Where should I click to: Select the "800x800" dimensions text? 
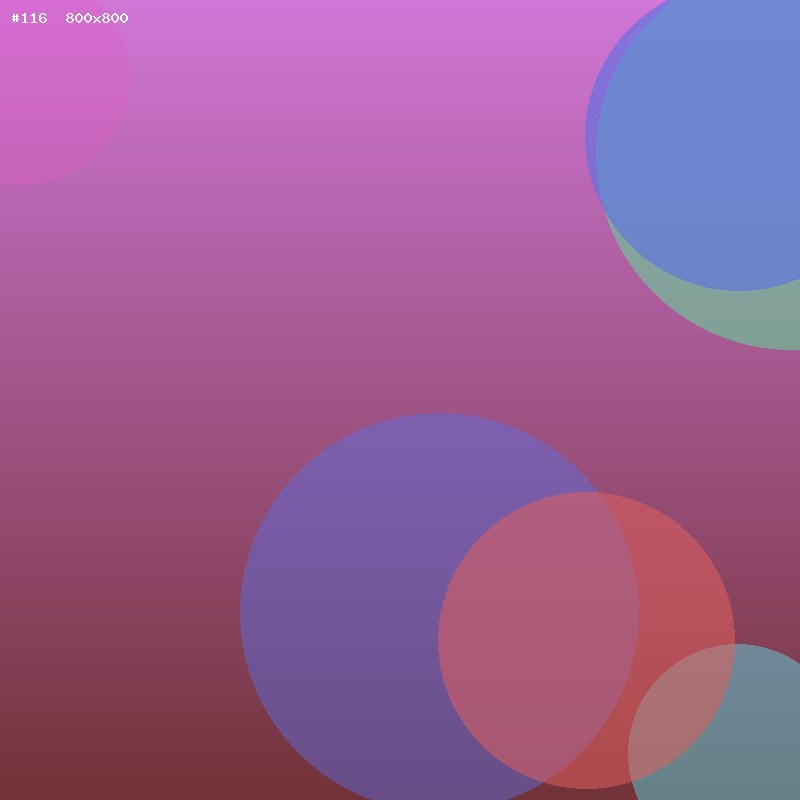click(x=97, y=18)
